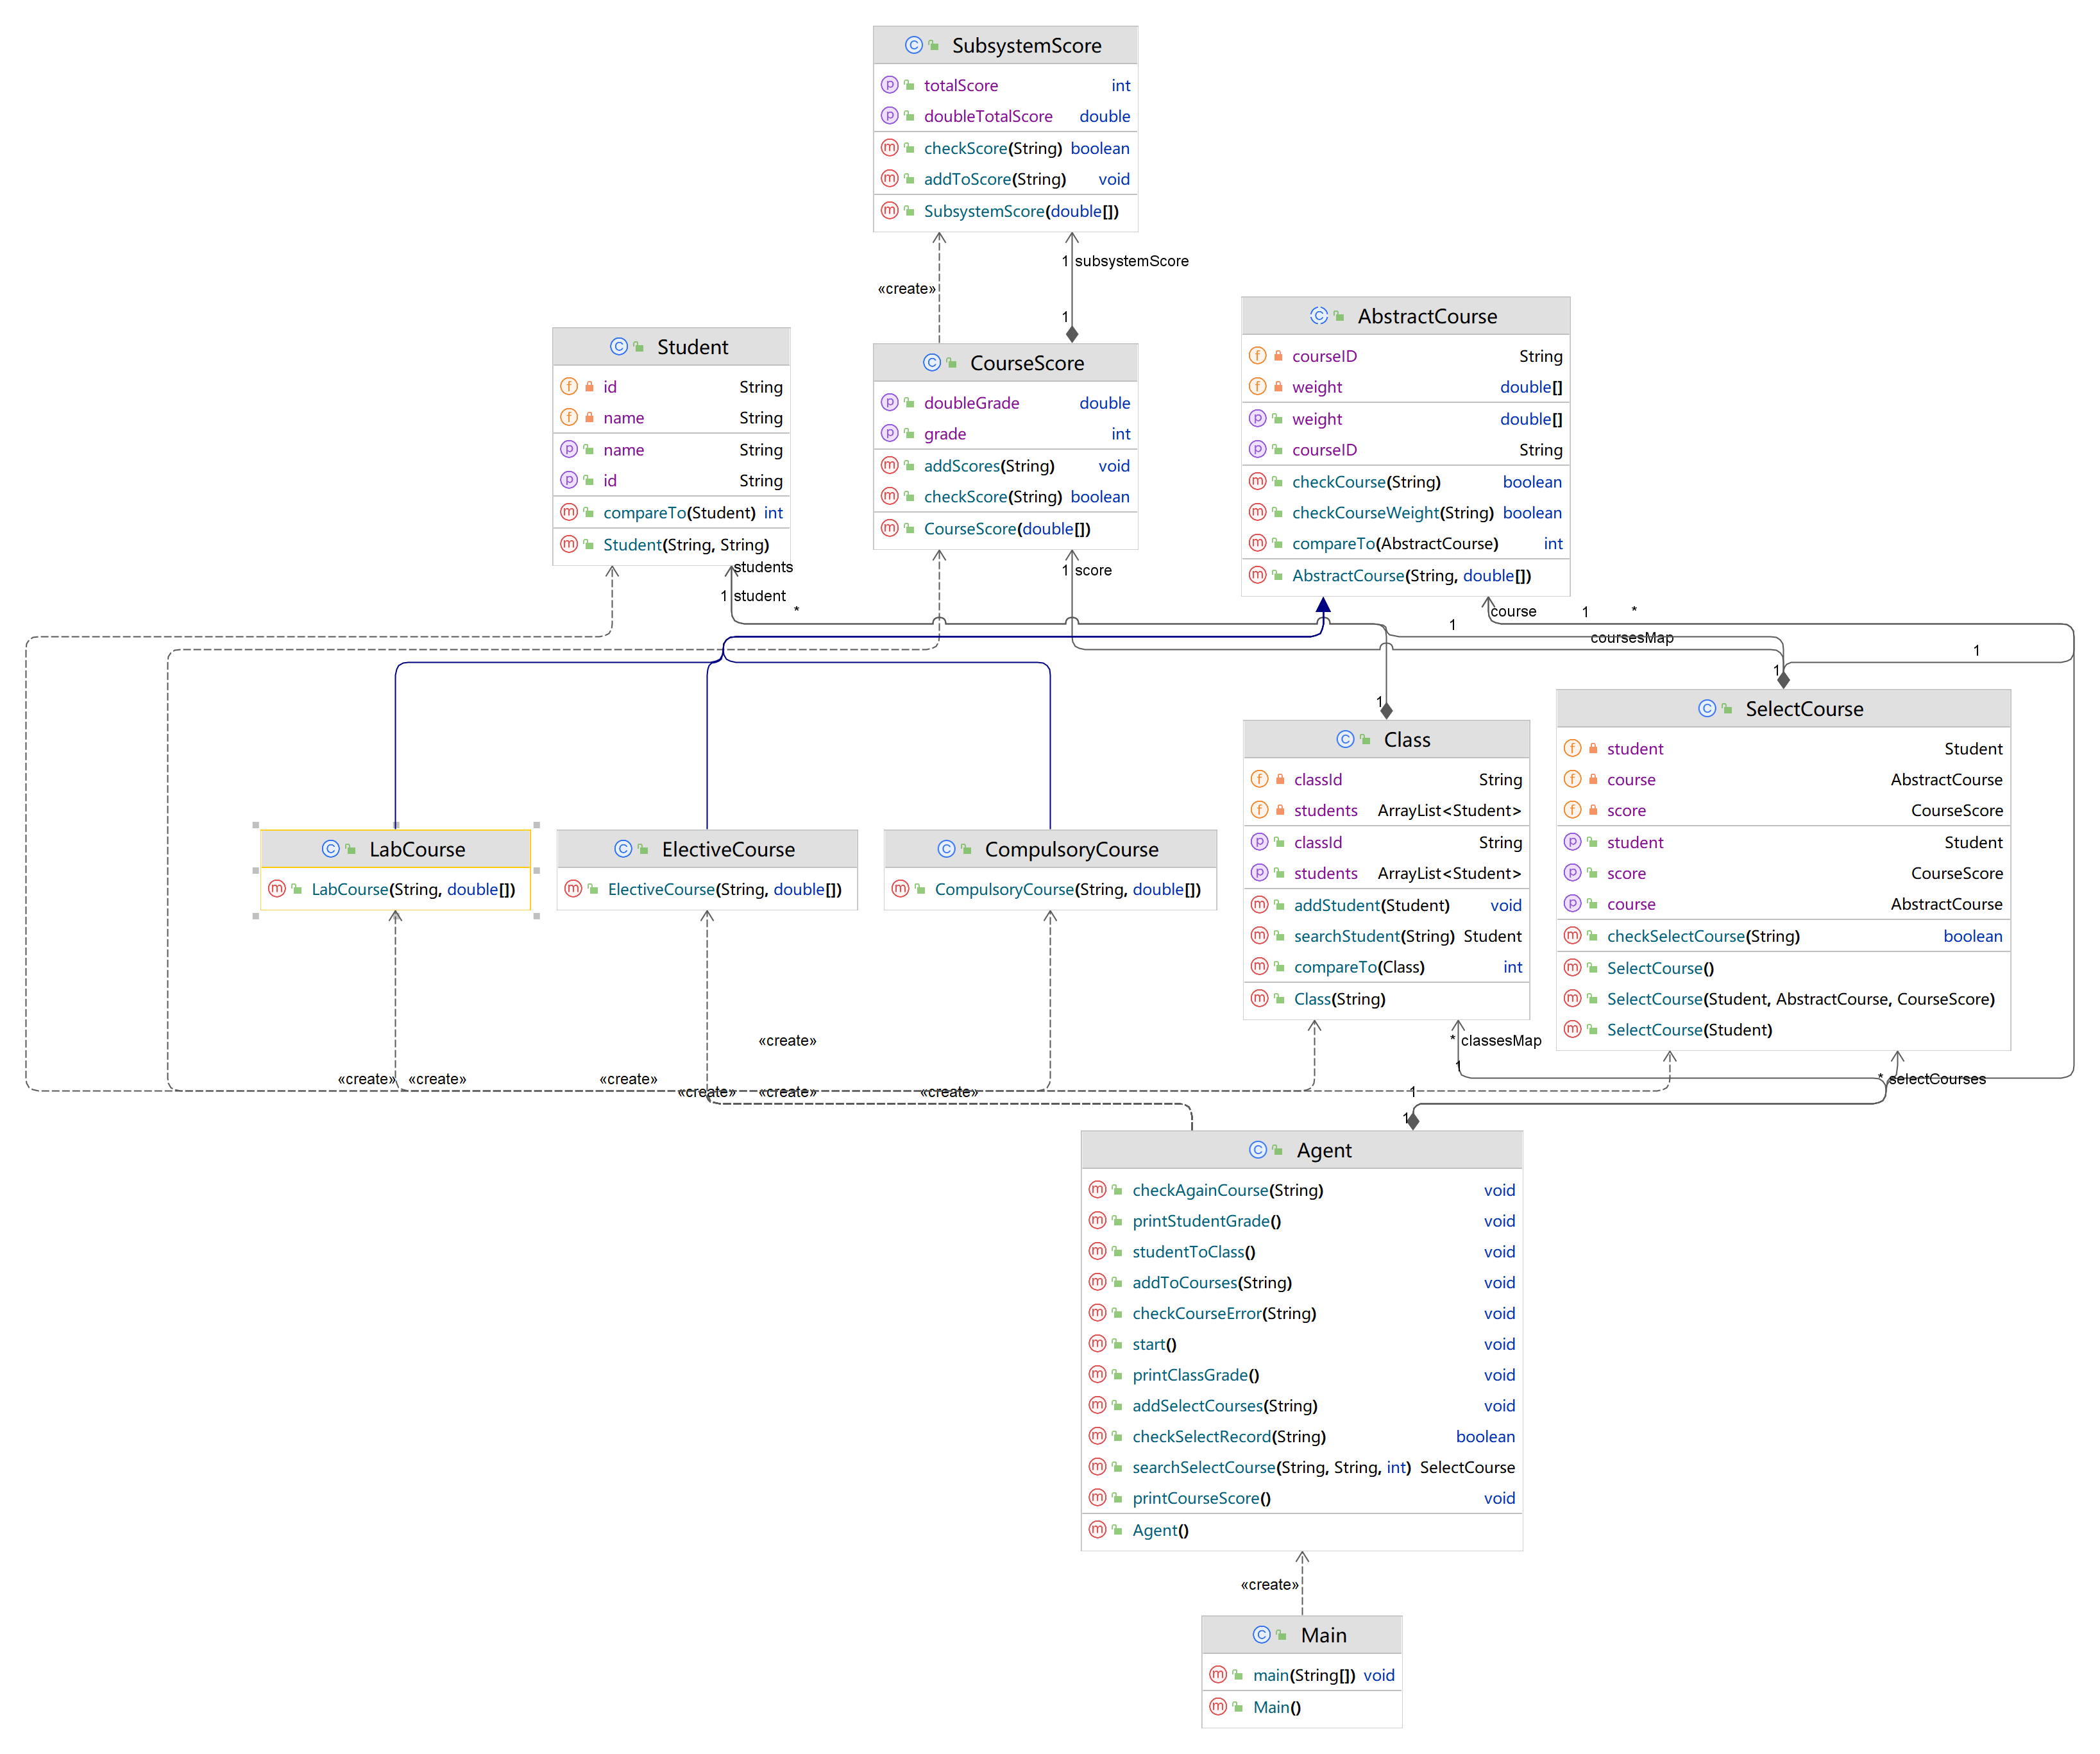Viewport: 2100px width, 1754px height.
Task: Select the LabCourse class node title
Action: click(x=417, y=849)
